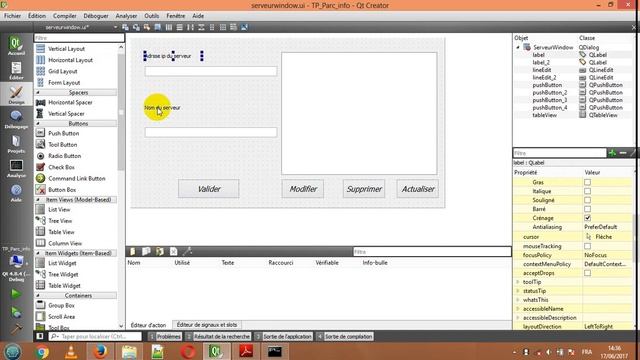The image size is (640, 360).
Task: Toggle the Barré checkbox
Action: point(587,209)
